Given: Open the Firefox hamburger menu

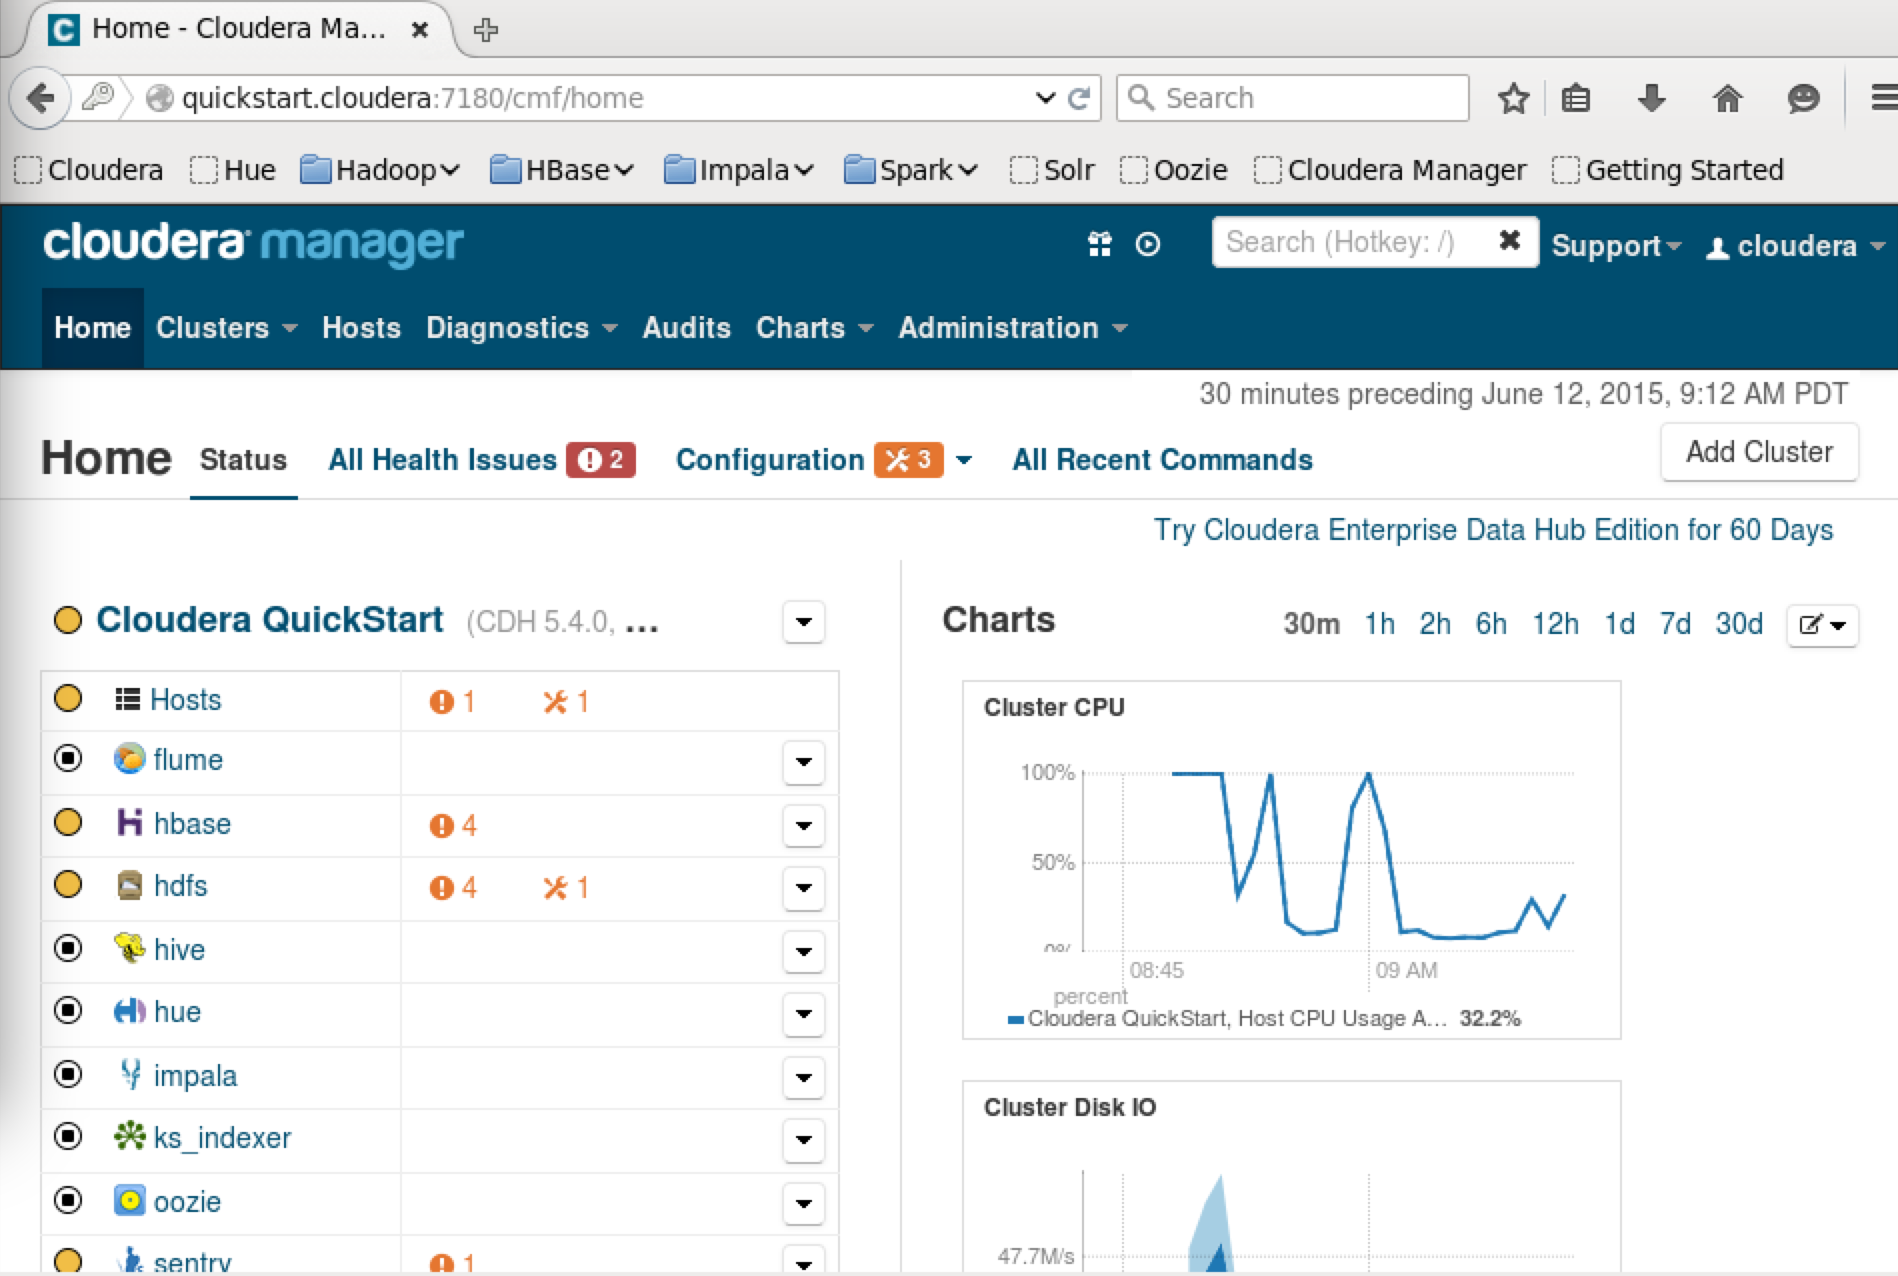Looking at the screenshot, I should (x=1882, y=98).
